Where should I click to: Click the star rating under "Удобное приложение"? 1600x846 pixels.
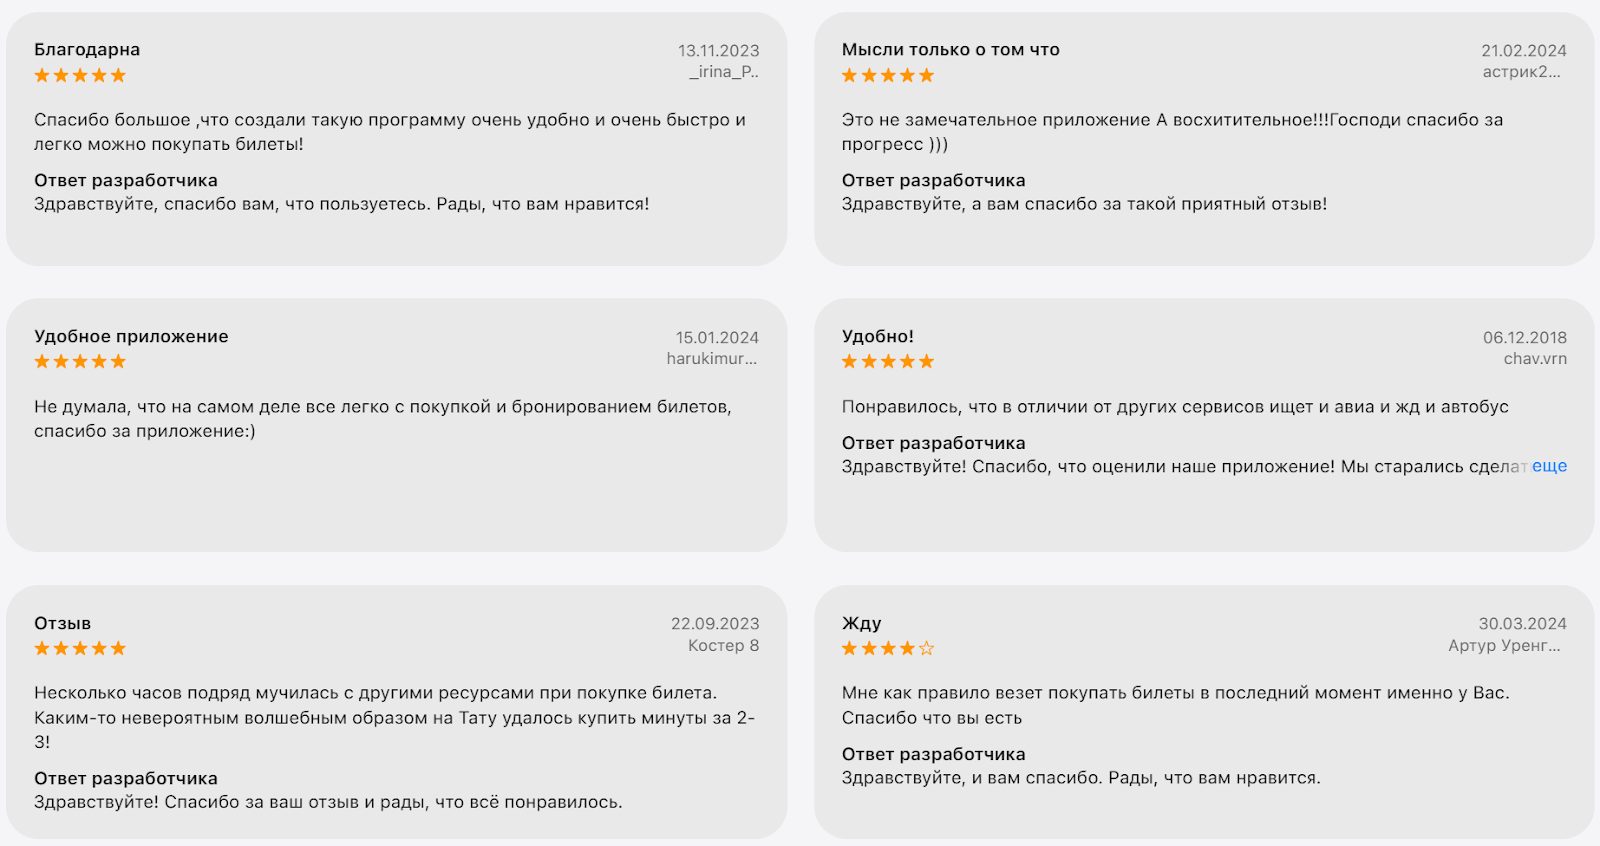(80, 361)
